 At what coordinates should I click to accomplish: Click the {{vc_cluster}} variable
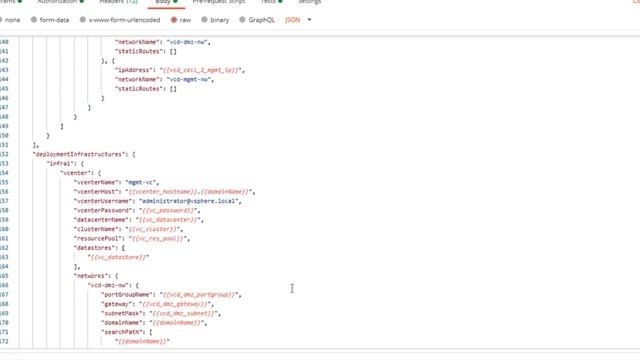pos(153,229)
